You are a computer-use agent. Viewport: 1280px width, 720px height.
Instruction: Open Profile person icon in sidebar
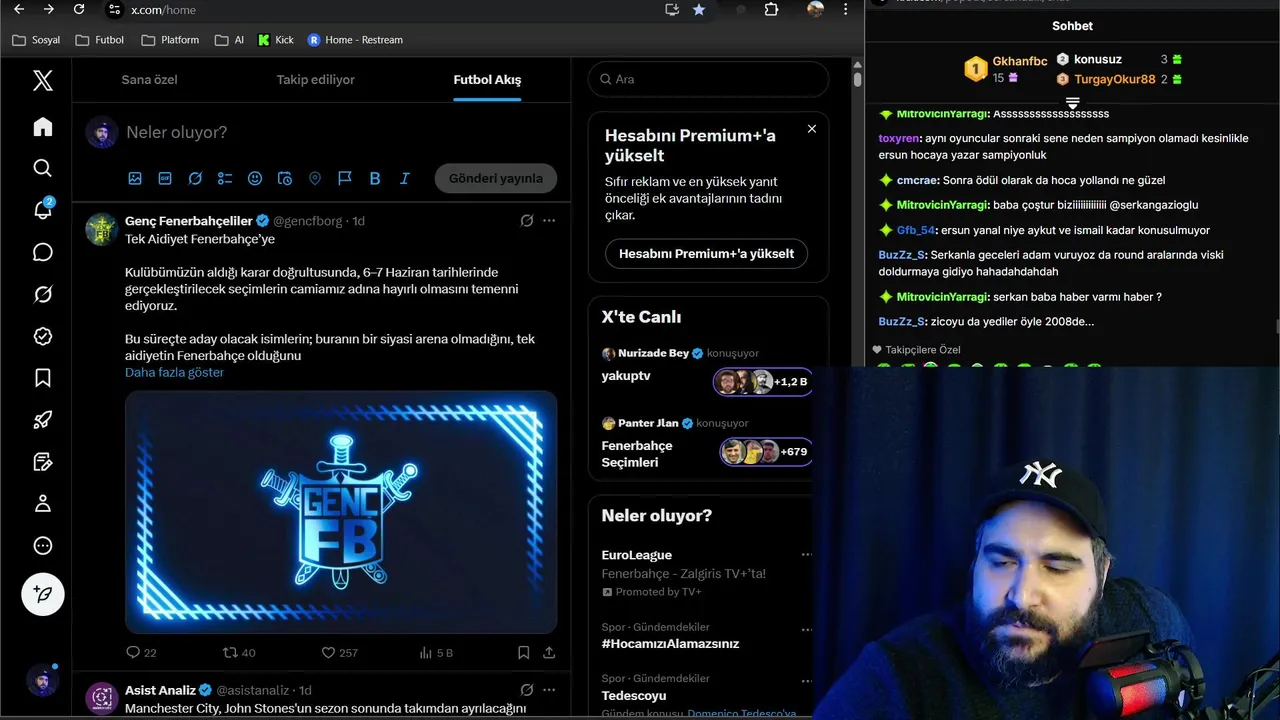42,504
